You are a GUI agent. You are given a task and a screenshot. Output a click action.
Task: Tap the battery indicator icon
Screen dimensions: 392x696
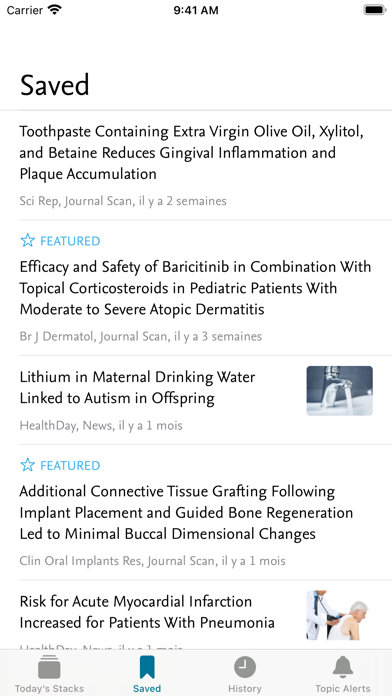[x=375, y=10]
